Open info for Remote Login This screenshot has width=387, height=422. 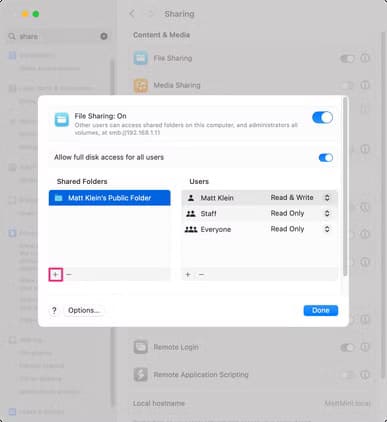[x=365, y=347]
